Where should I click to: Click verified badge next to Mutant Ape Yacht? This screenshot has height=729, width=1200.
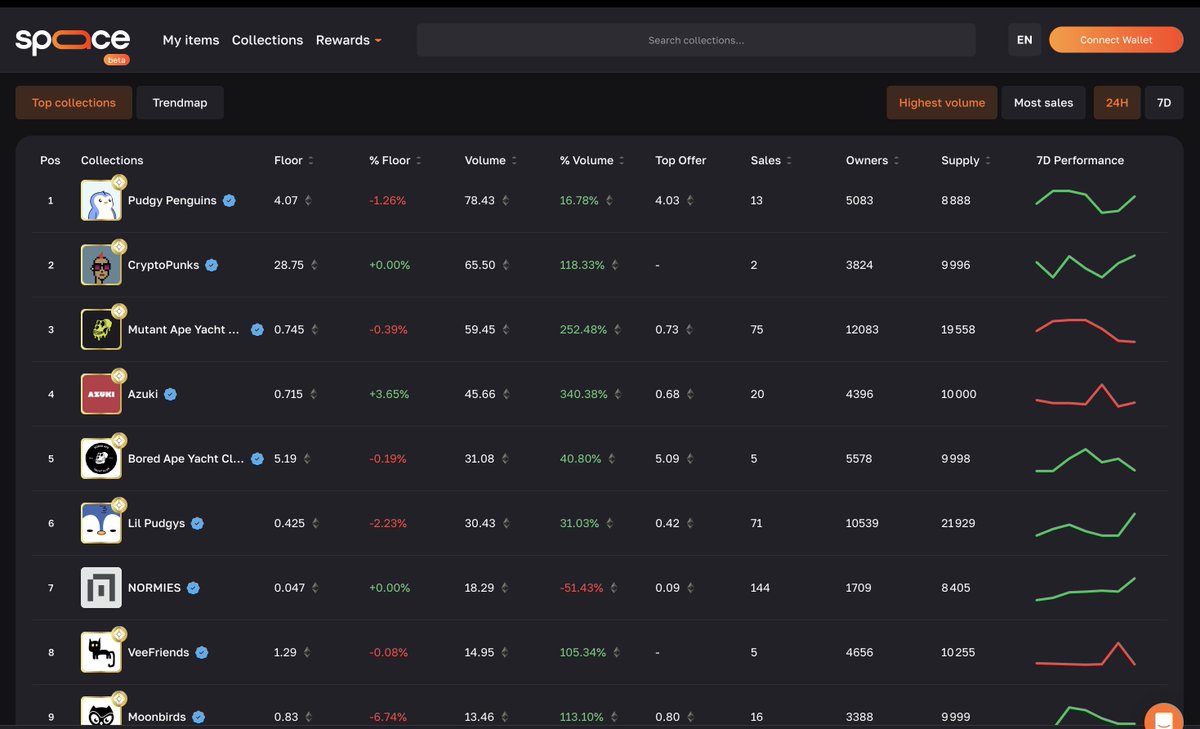257,330
